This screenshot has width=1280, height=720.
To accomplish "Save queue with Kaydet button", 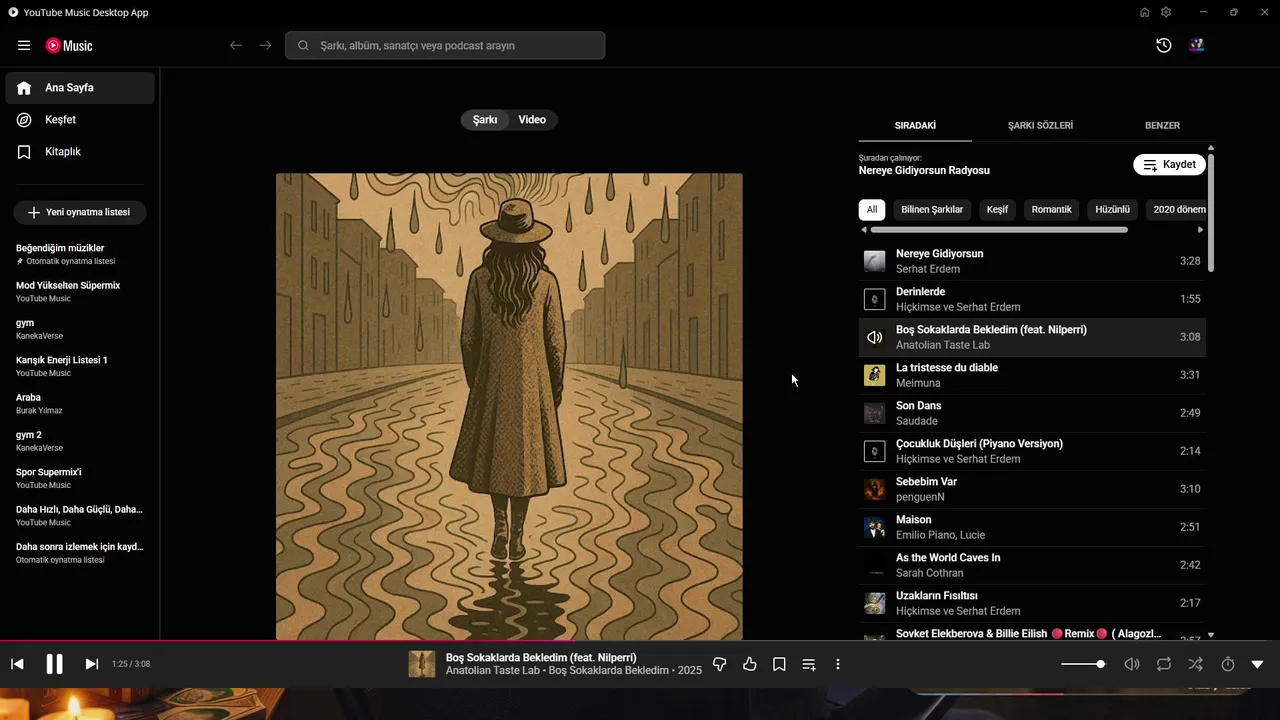I will pos(1169,165).
